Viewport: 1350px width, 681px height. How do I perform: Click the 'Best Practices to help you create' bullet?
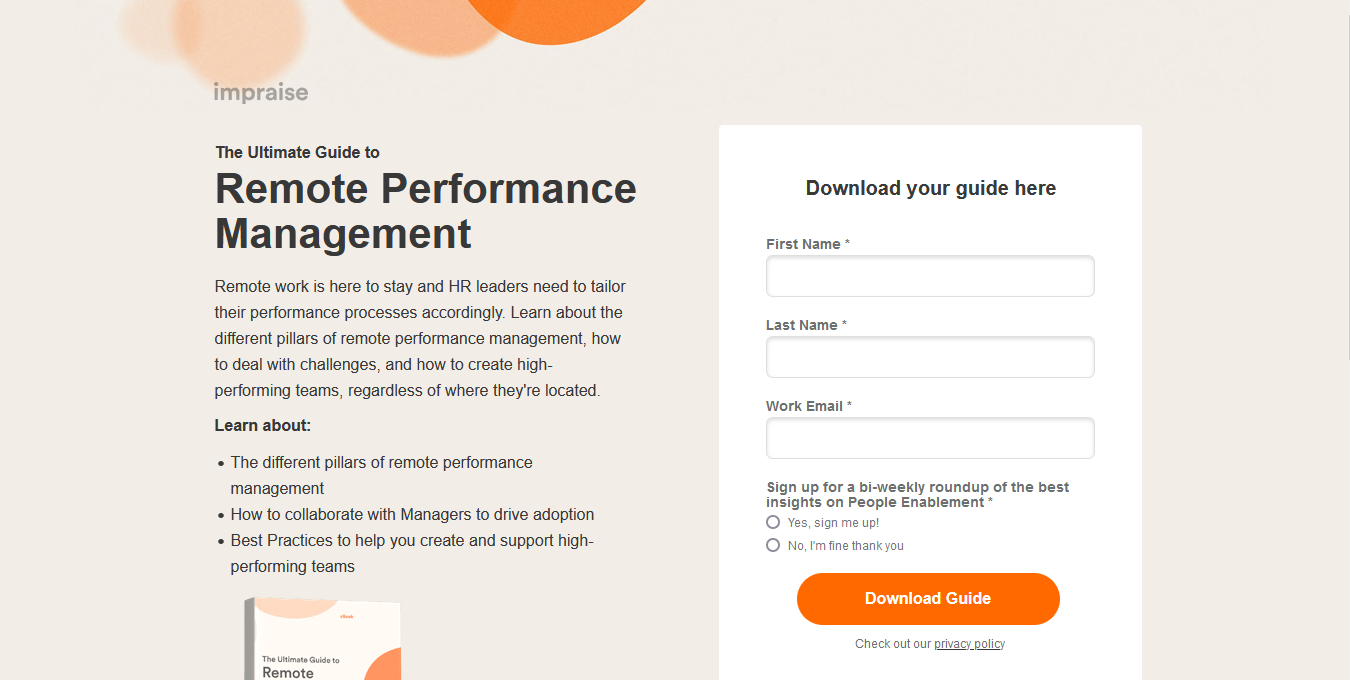pos(412,554)
